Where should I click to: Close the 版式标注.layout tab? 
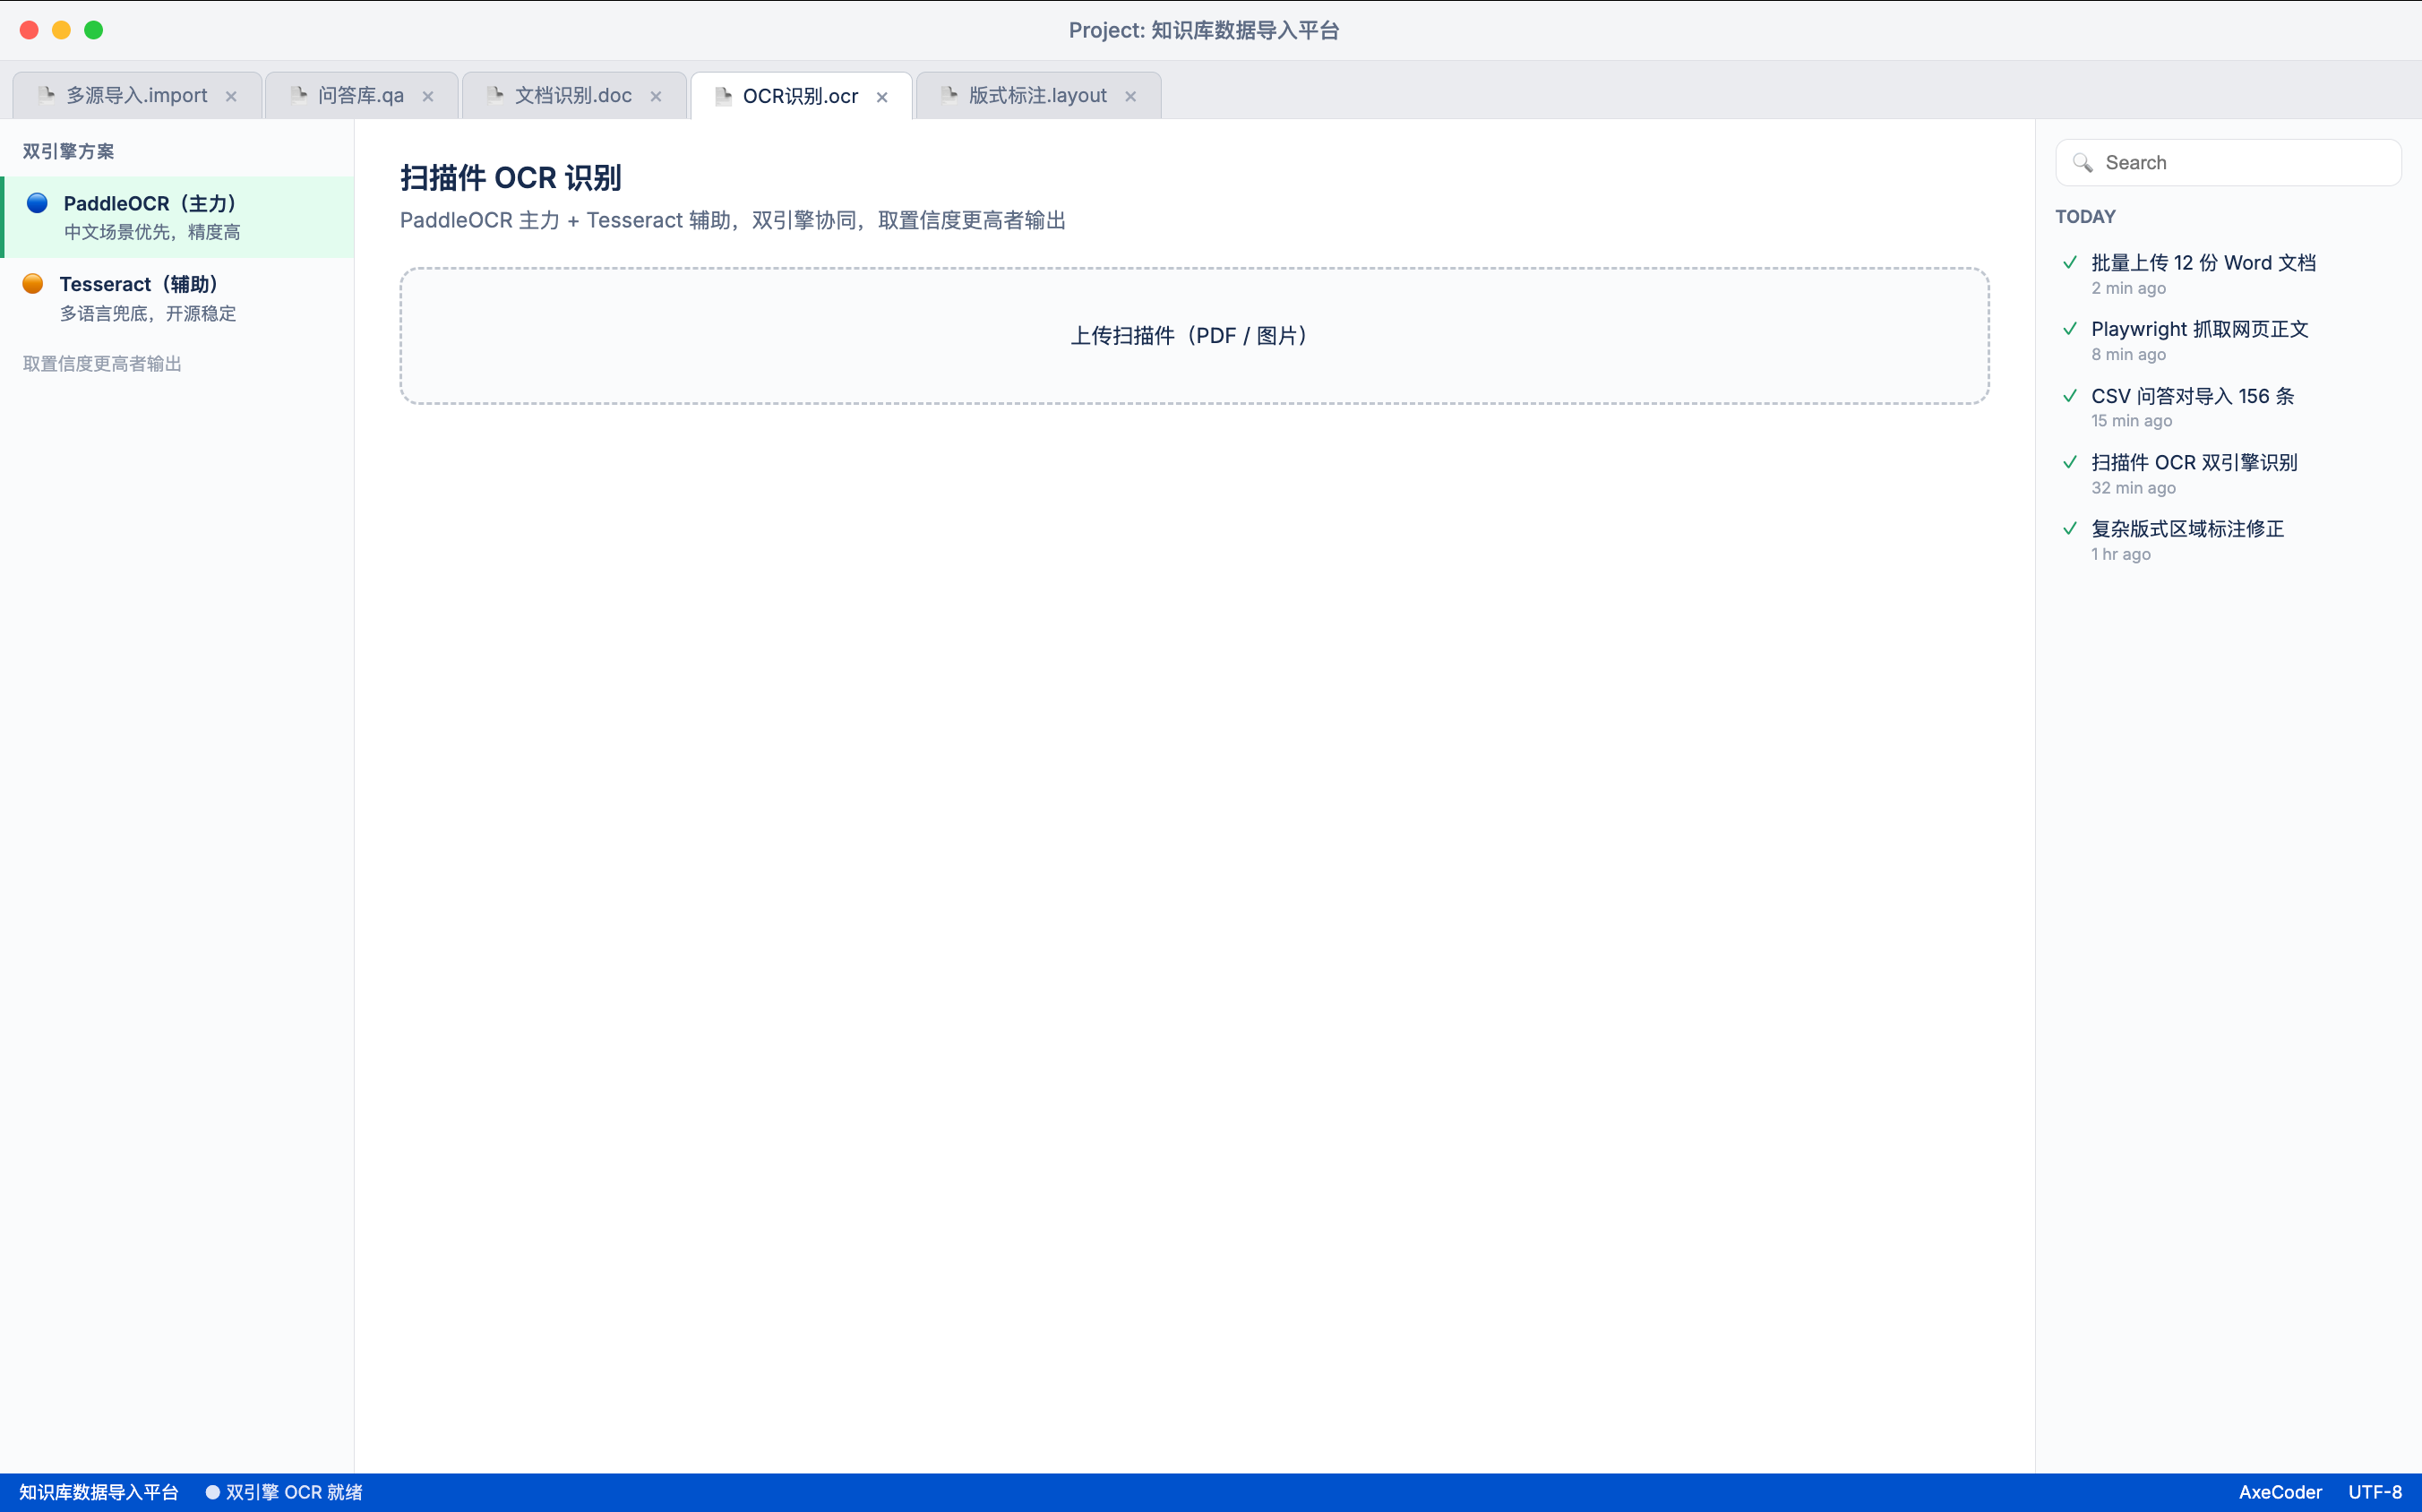(x=1130, y=97)
